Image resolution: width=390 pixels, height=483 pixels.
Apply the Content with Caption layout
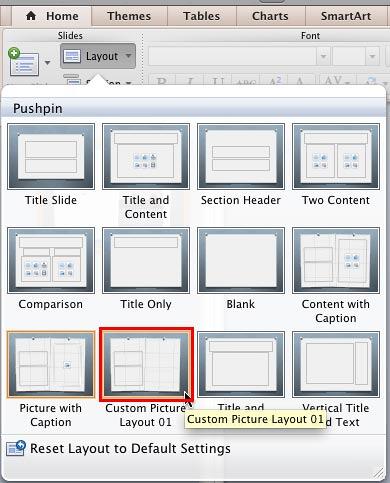tap(336, 260)
